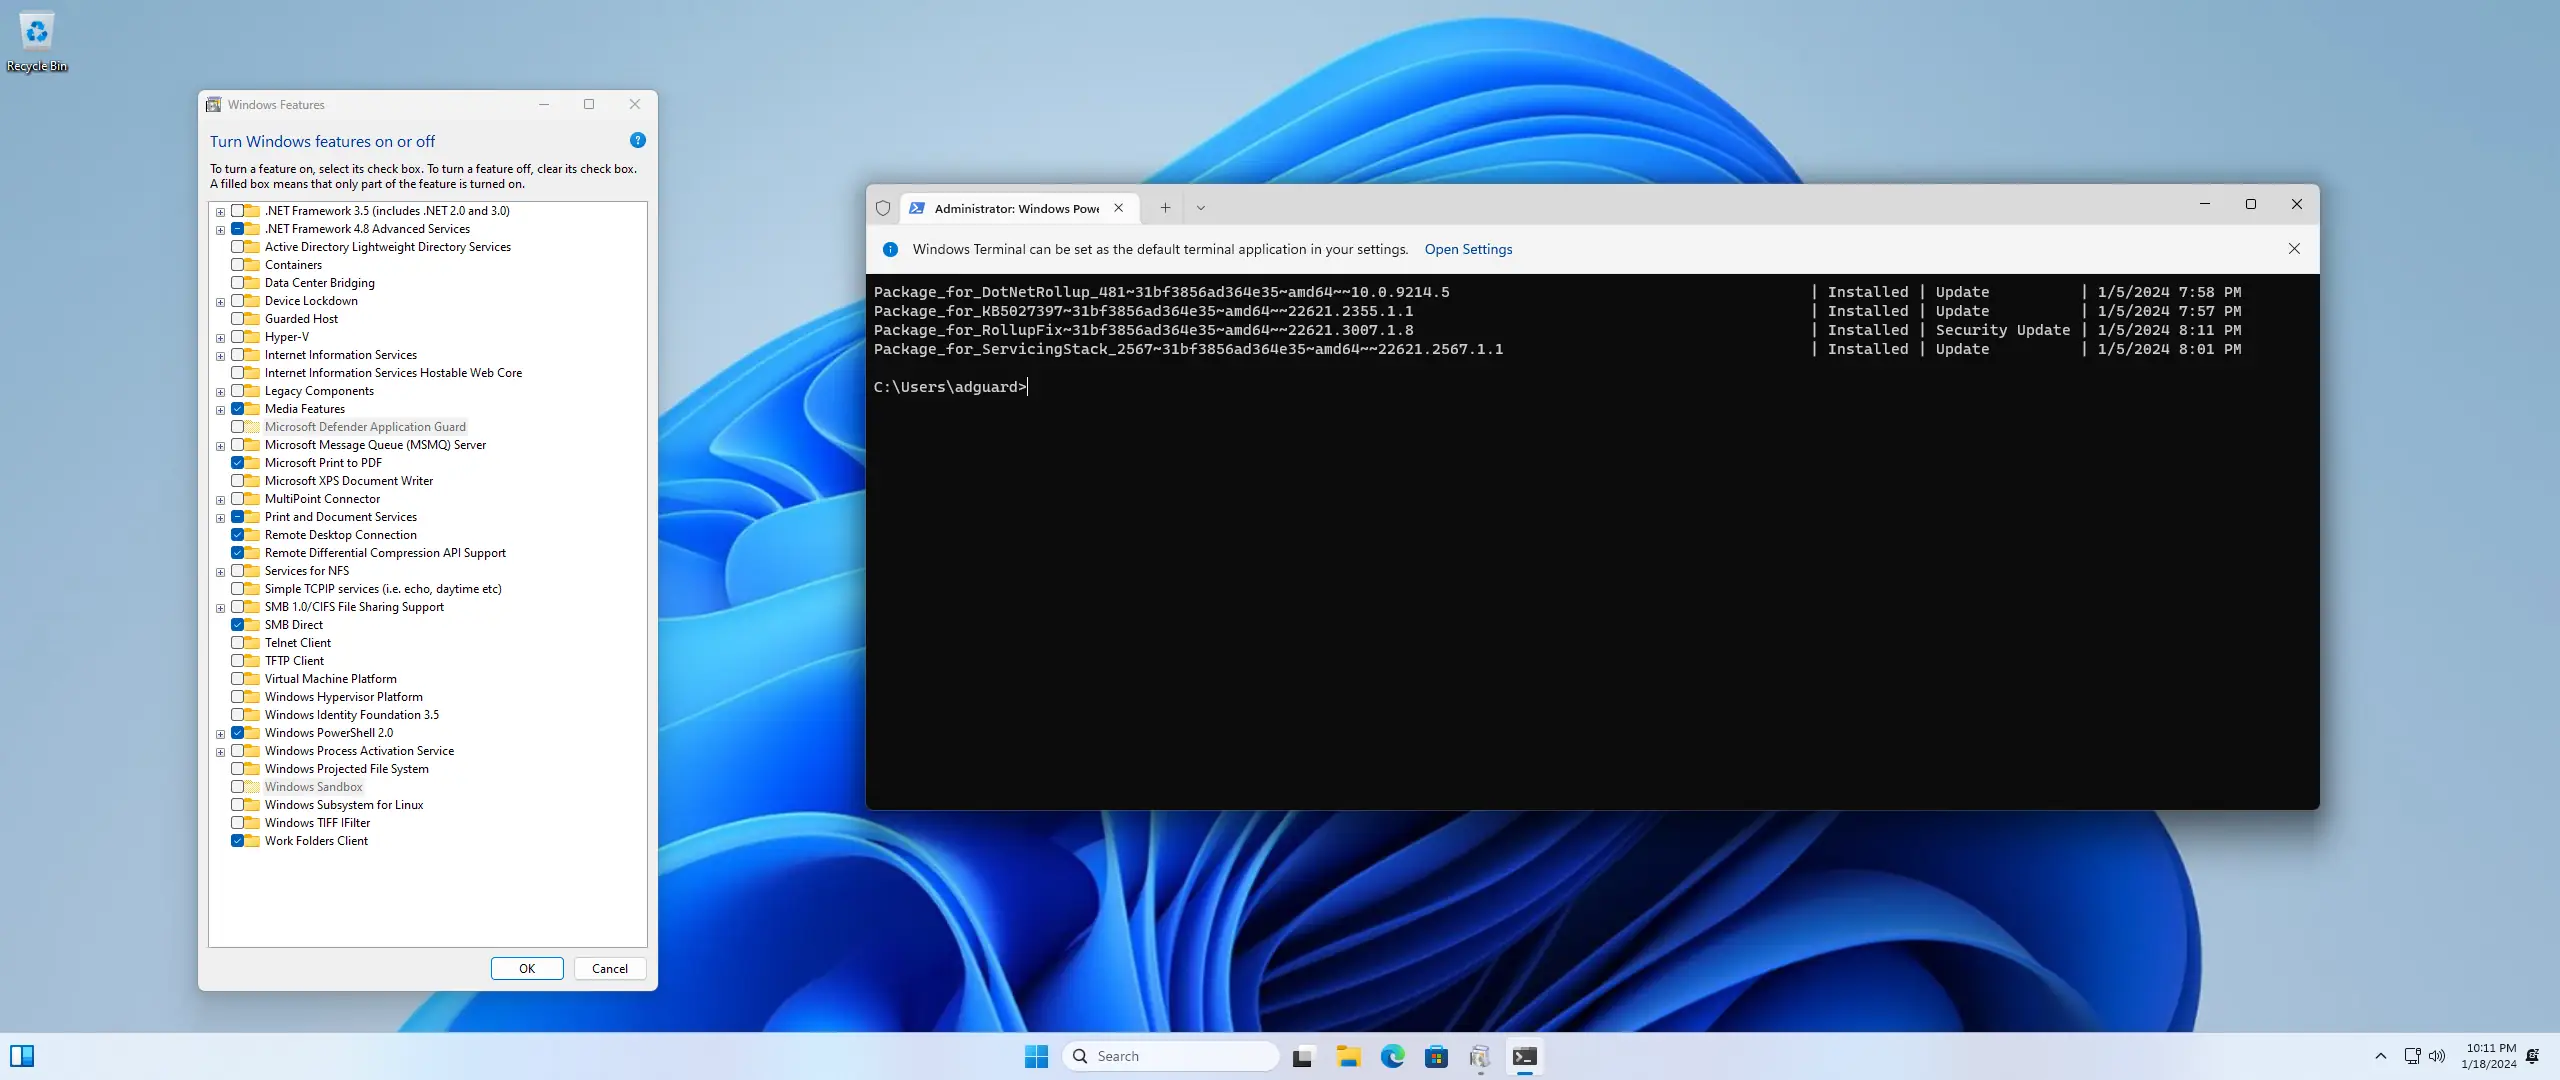The width and height of the screenshot is (2560, 1080).
Task: Click the Windows Start button
Action: coord(1036,1056)
